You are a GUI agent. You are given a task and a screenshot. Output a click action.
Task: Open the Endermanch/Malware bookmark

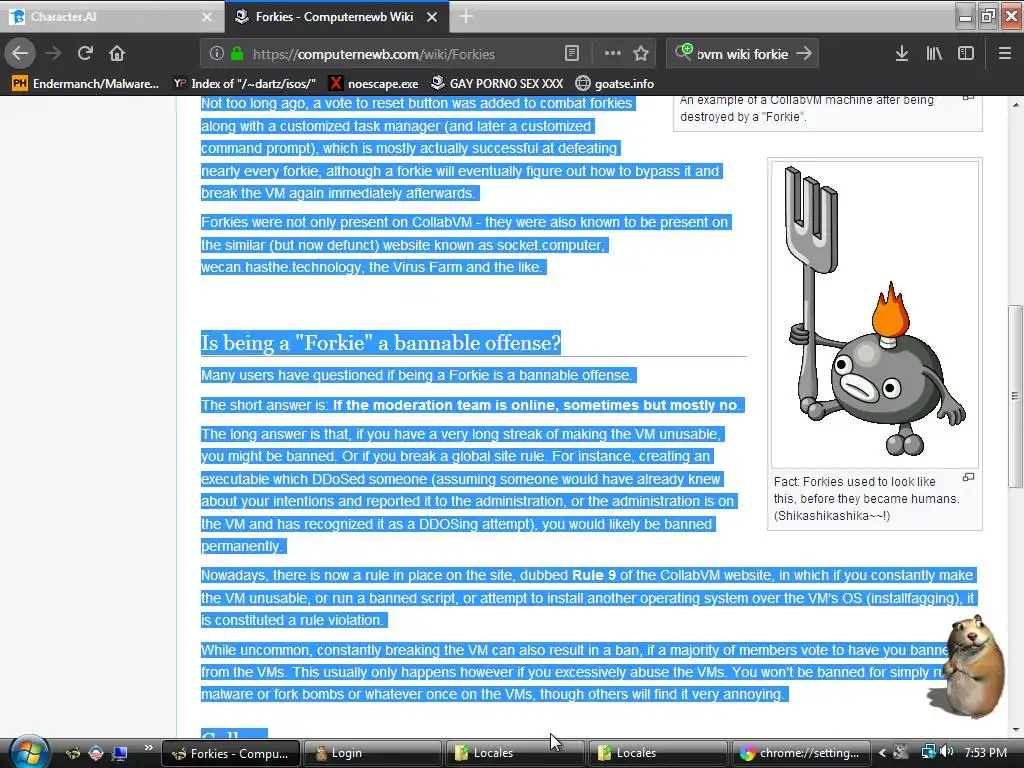[x=86, y=84]
